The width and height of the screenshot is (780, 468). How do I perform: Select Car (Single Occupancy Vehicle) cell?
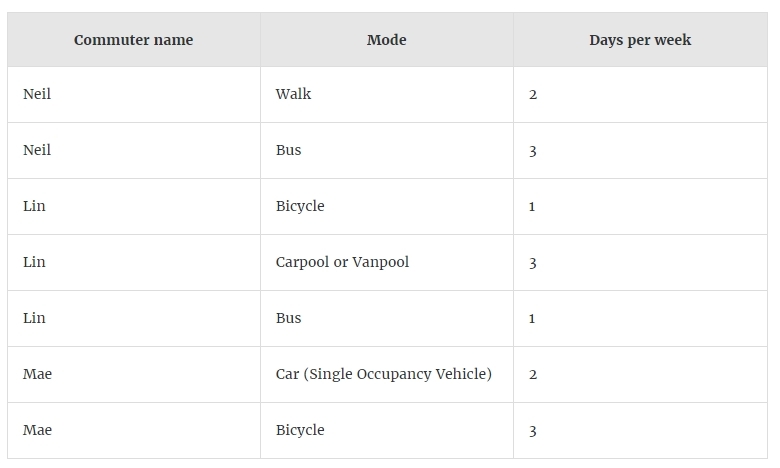coord(387,374)
